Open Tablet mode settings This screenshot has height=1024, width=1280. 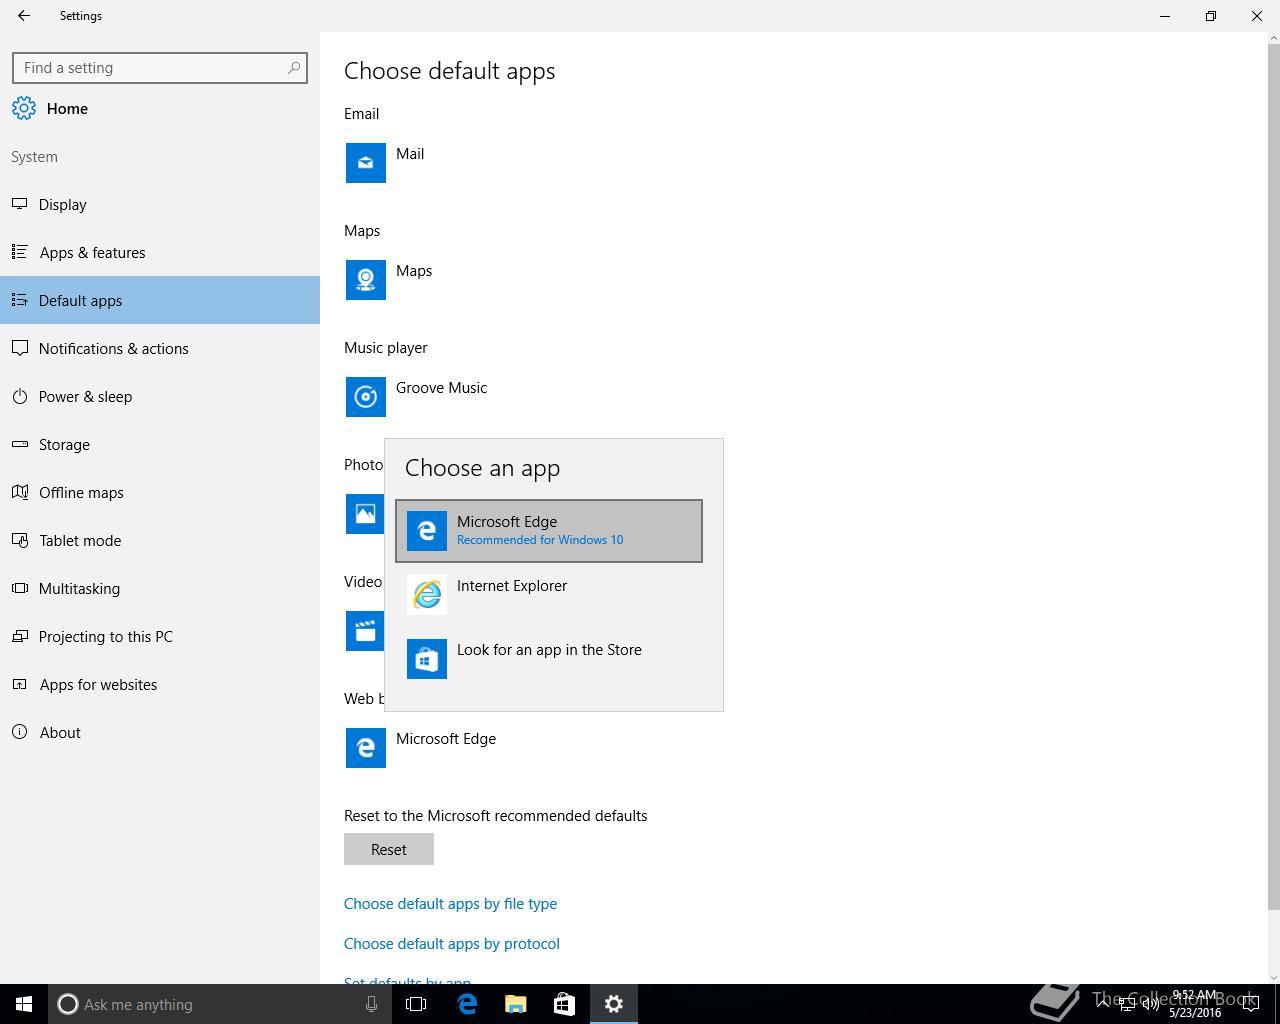pos(160,540)
